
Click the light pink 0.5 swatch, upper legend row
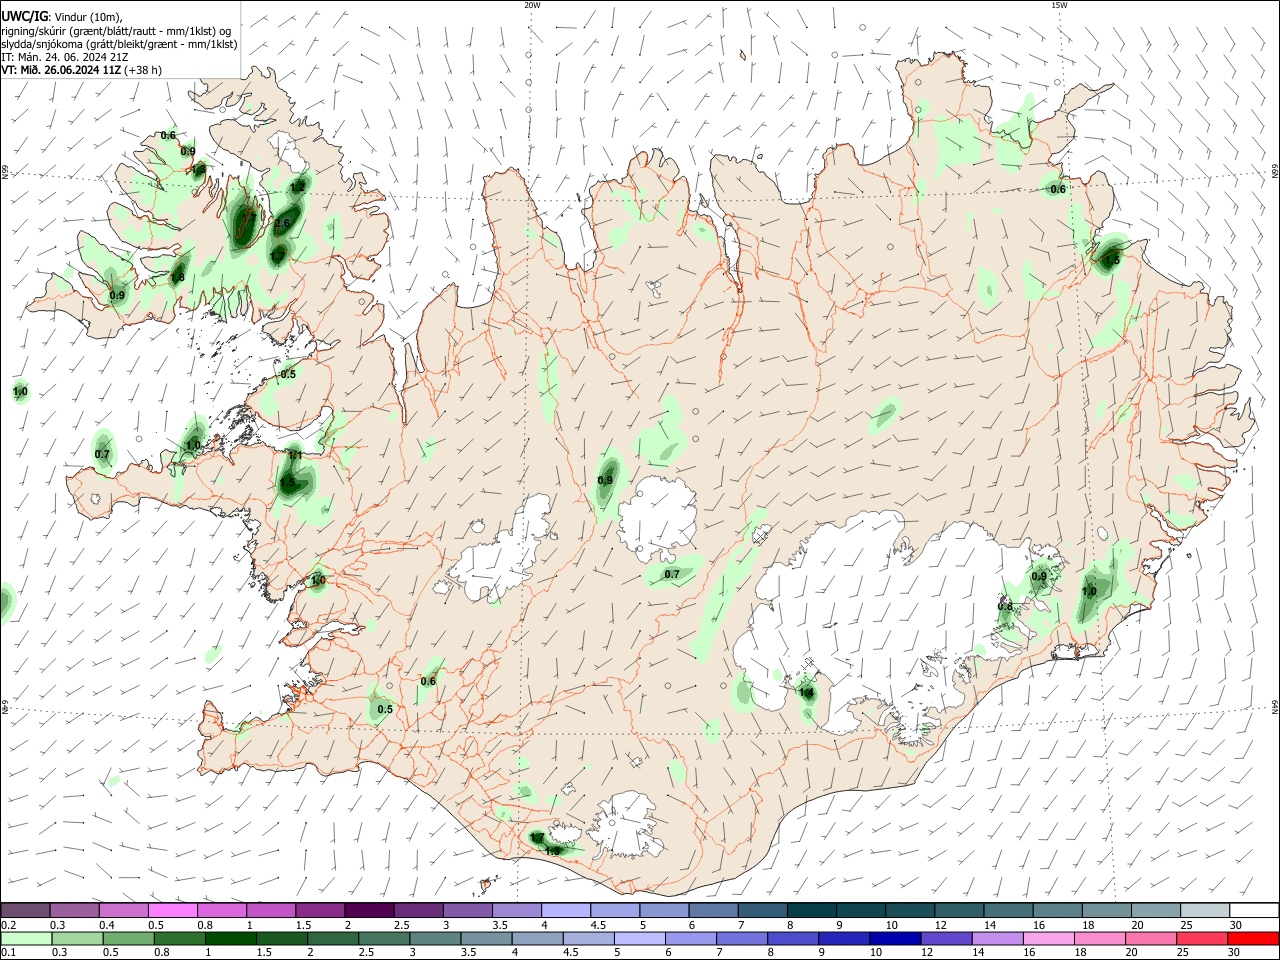point(173,911)
